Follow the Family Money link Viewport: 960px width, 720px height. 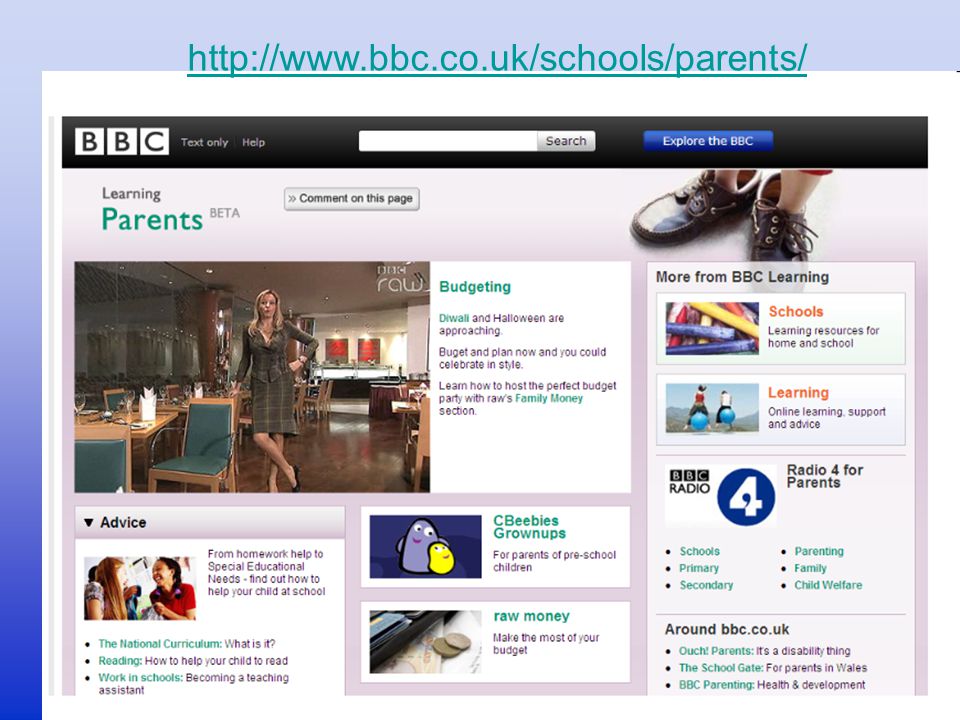(549, 399)
